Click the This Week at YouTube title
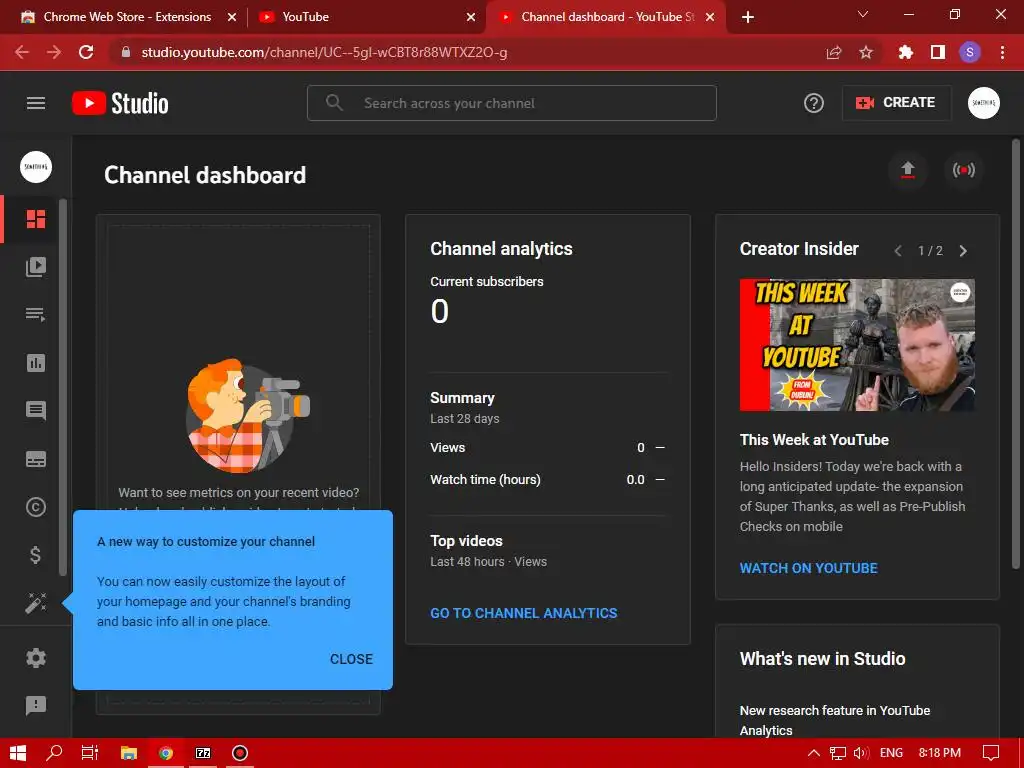The image size is (1024, 768). point(814,440)
